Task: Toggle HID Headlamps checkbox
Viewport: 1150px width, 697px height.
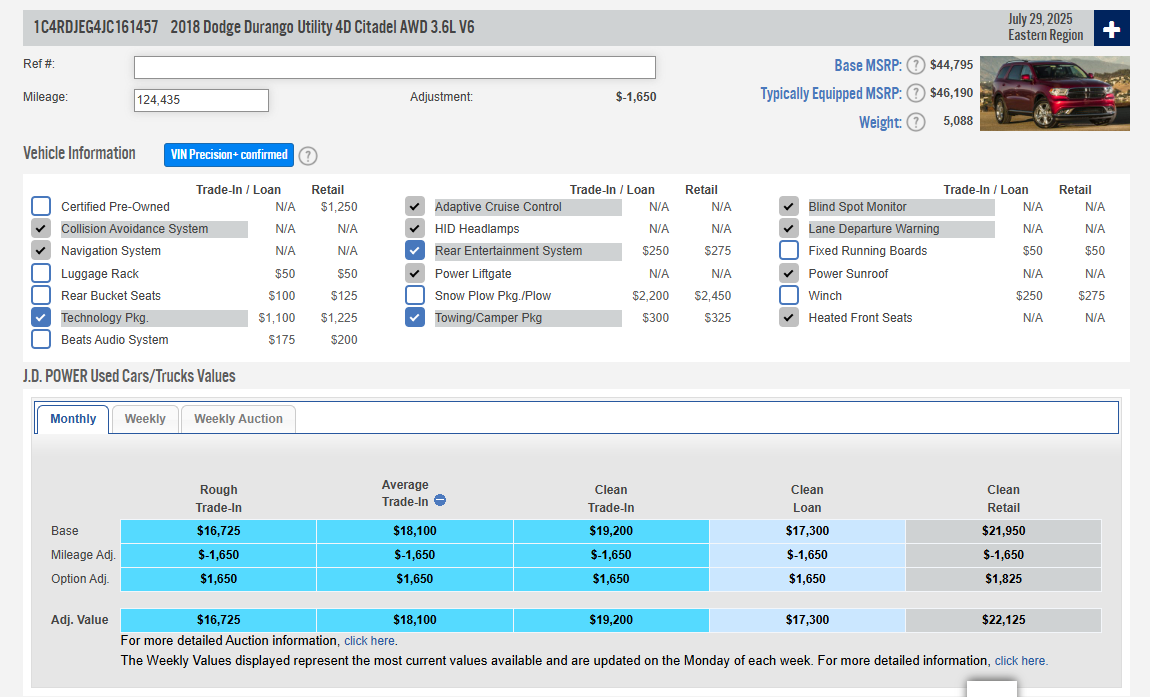Action: pyautogui.click(x=415, y=228)
